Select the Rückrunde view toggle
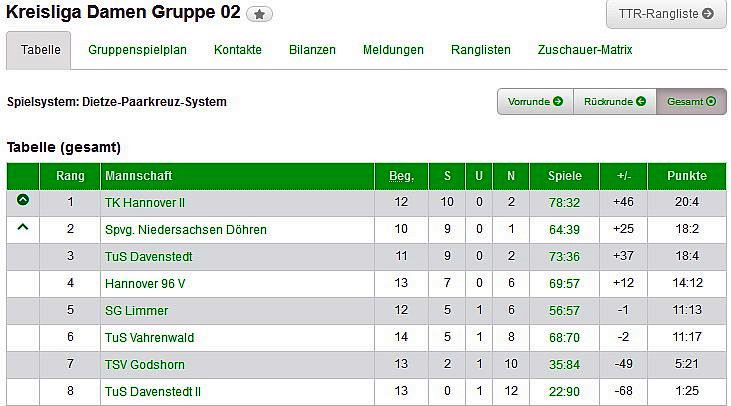 (614, 101)
